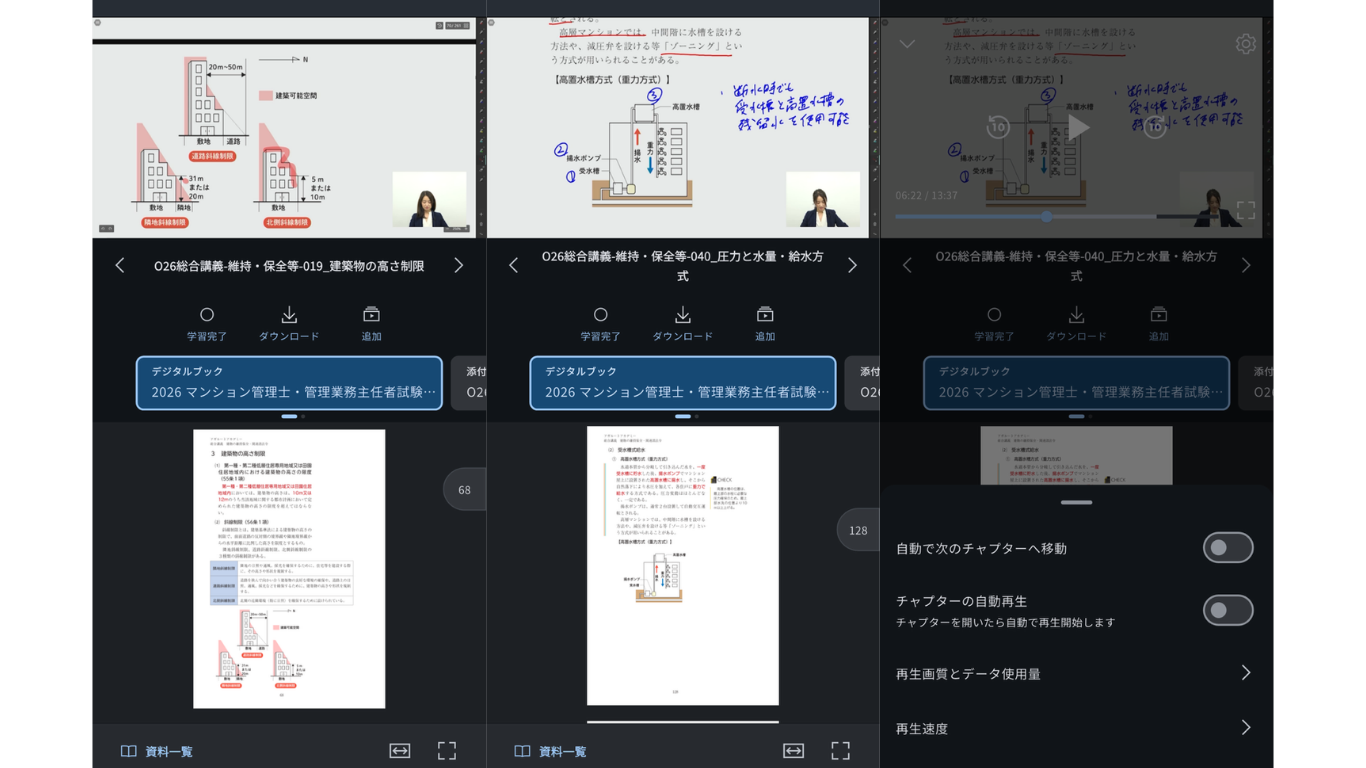Tap the settings sheet drag handle
Screen dimensions: 1366x768
click(x=1076, y=502)
